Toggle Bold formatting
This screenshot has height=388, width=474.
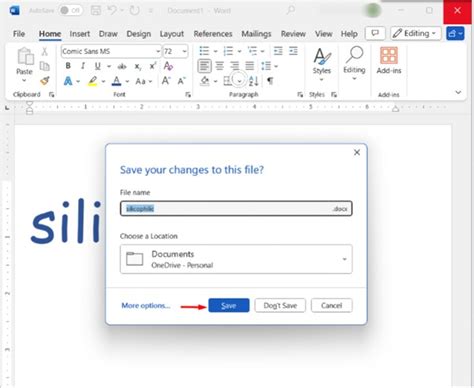[x=68, y=66]
